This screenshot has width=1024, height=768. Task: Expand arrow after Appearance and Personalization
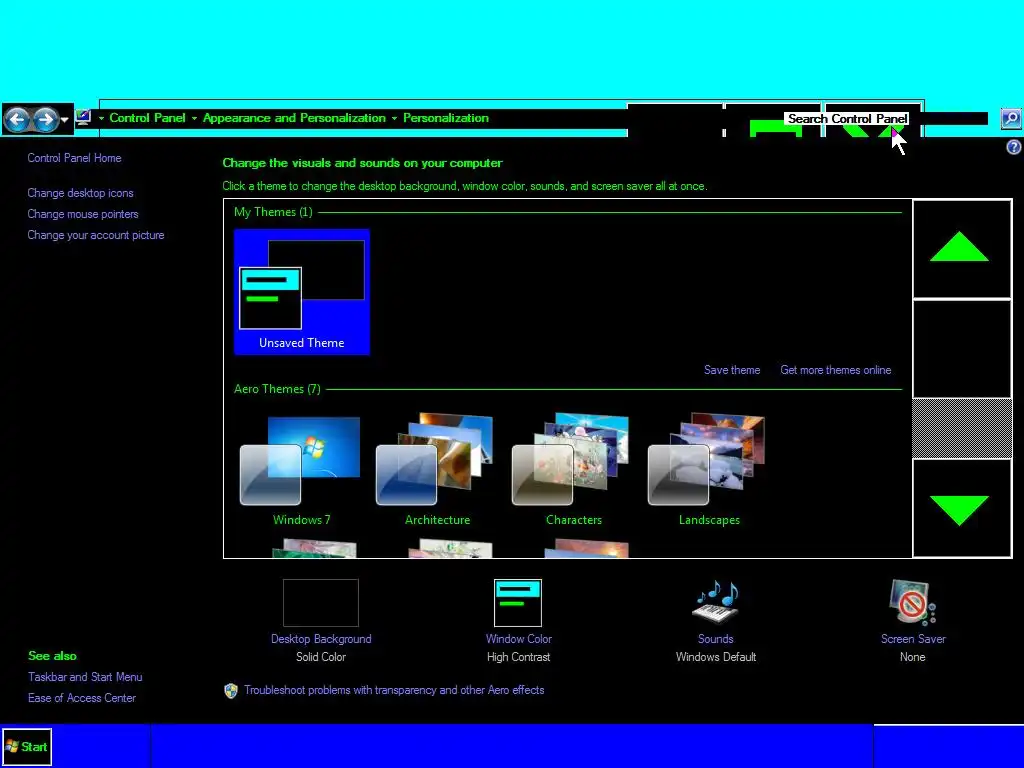point(394,118)
